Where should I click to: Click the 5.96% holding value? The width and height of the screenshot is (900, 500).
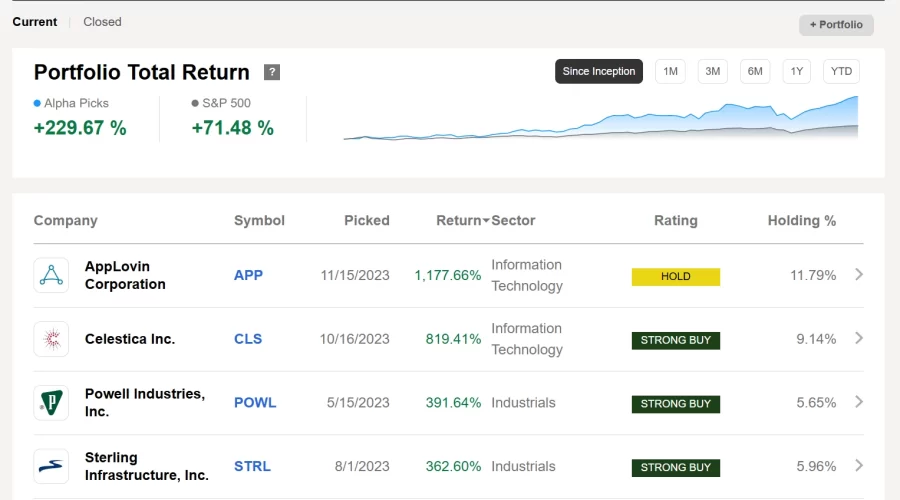pos(816,466)
